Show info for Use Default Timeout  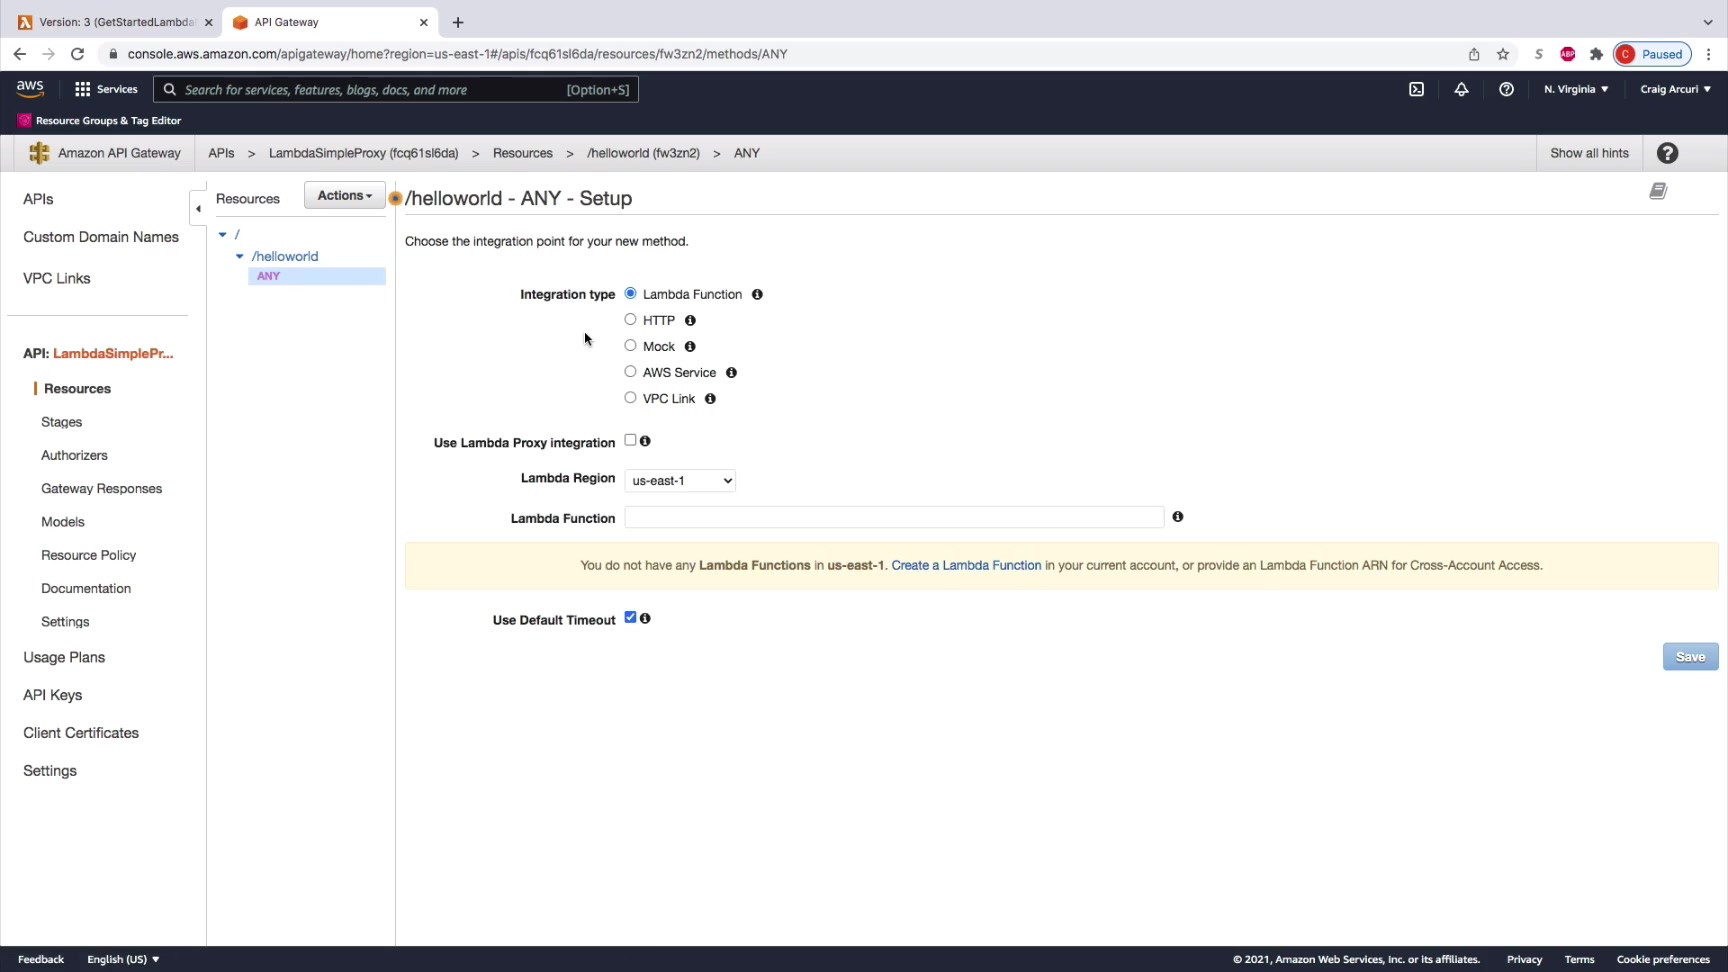click(645, 619)
